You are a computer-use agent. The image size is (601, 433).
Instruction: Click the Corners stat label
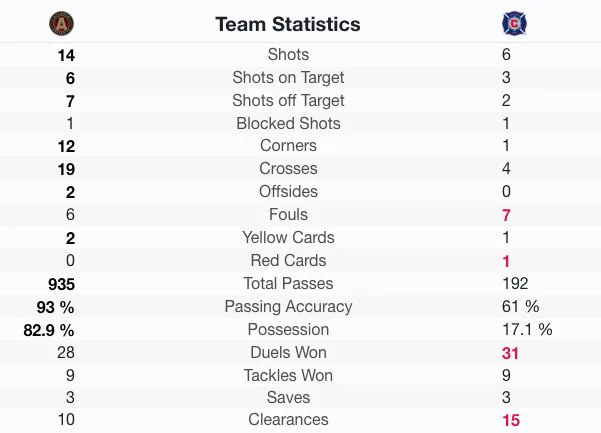click(288, 146)
